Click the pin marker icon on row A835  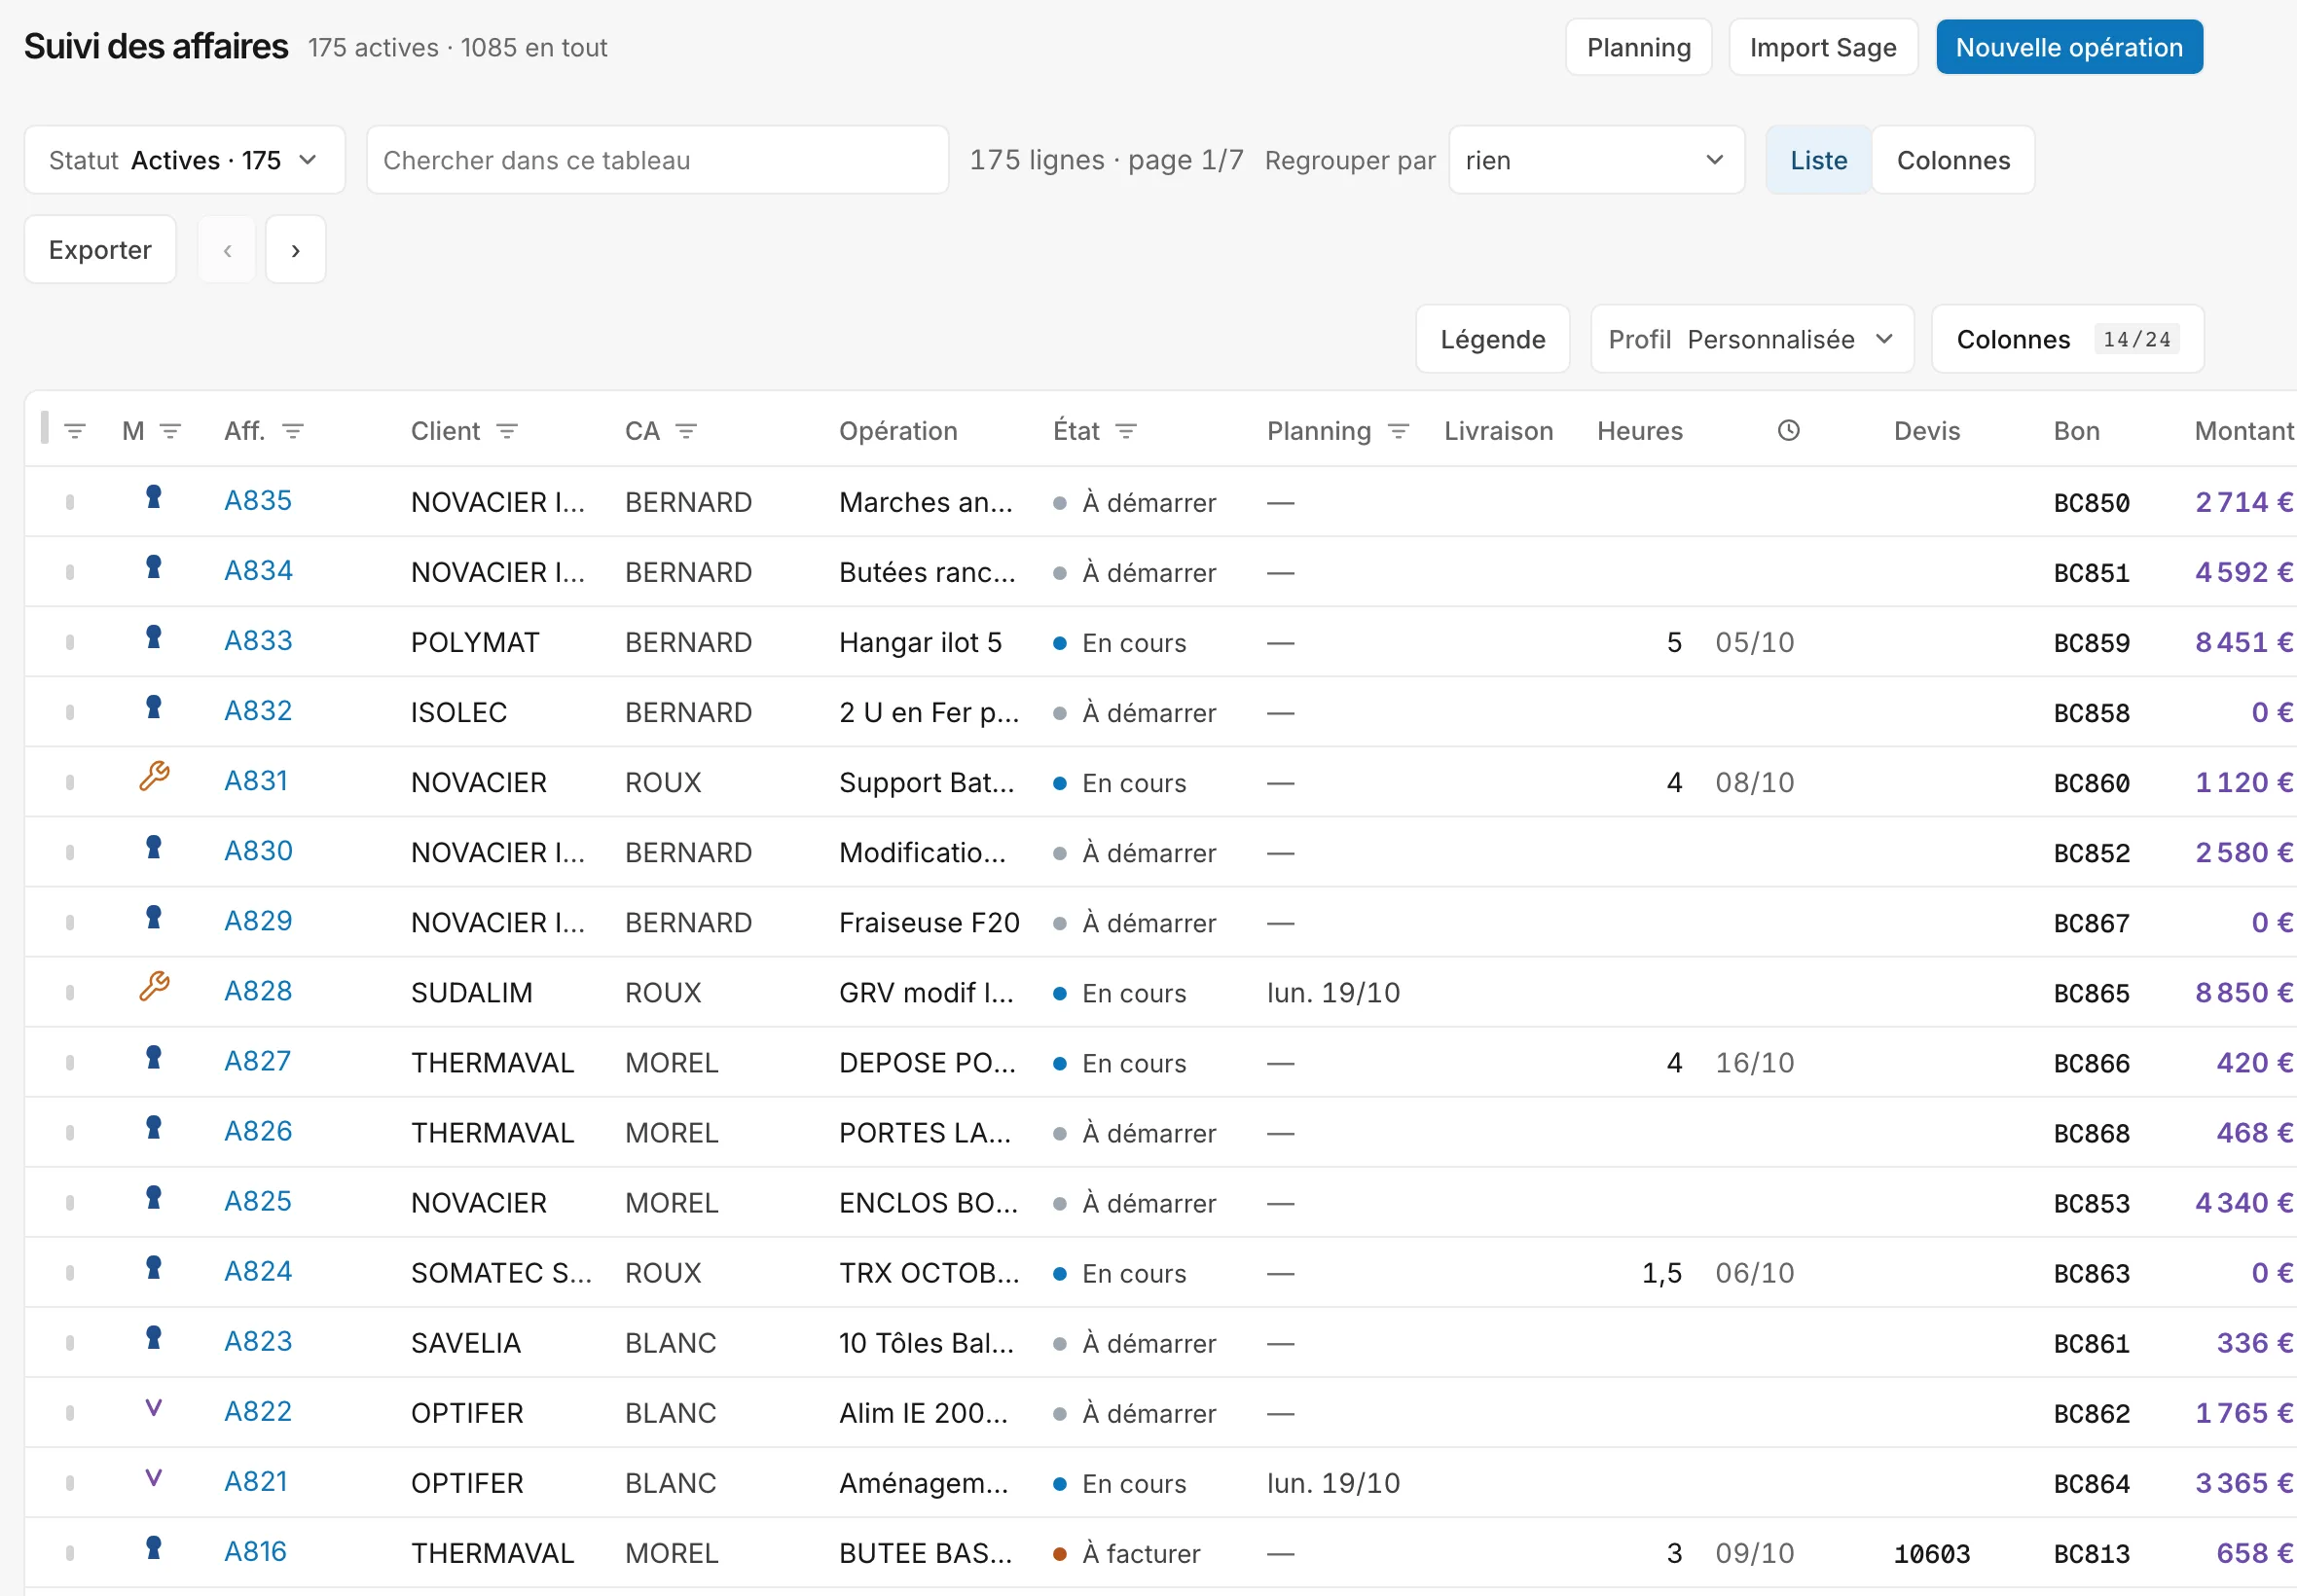point(153,497)
